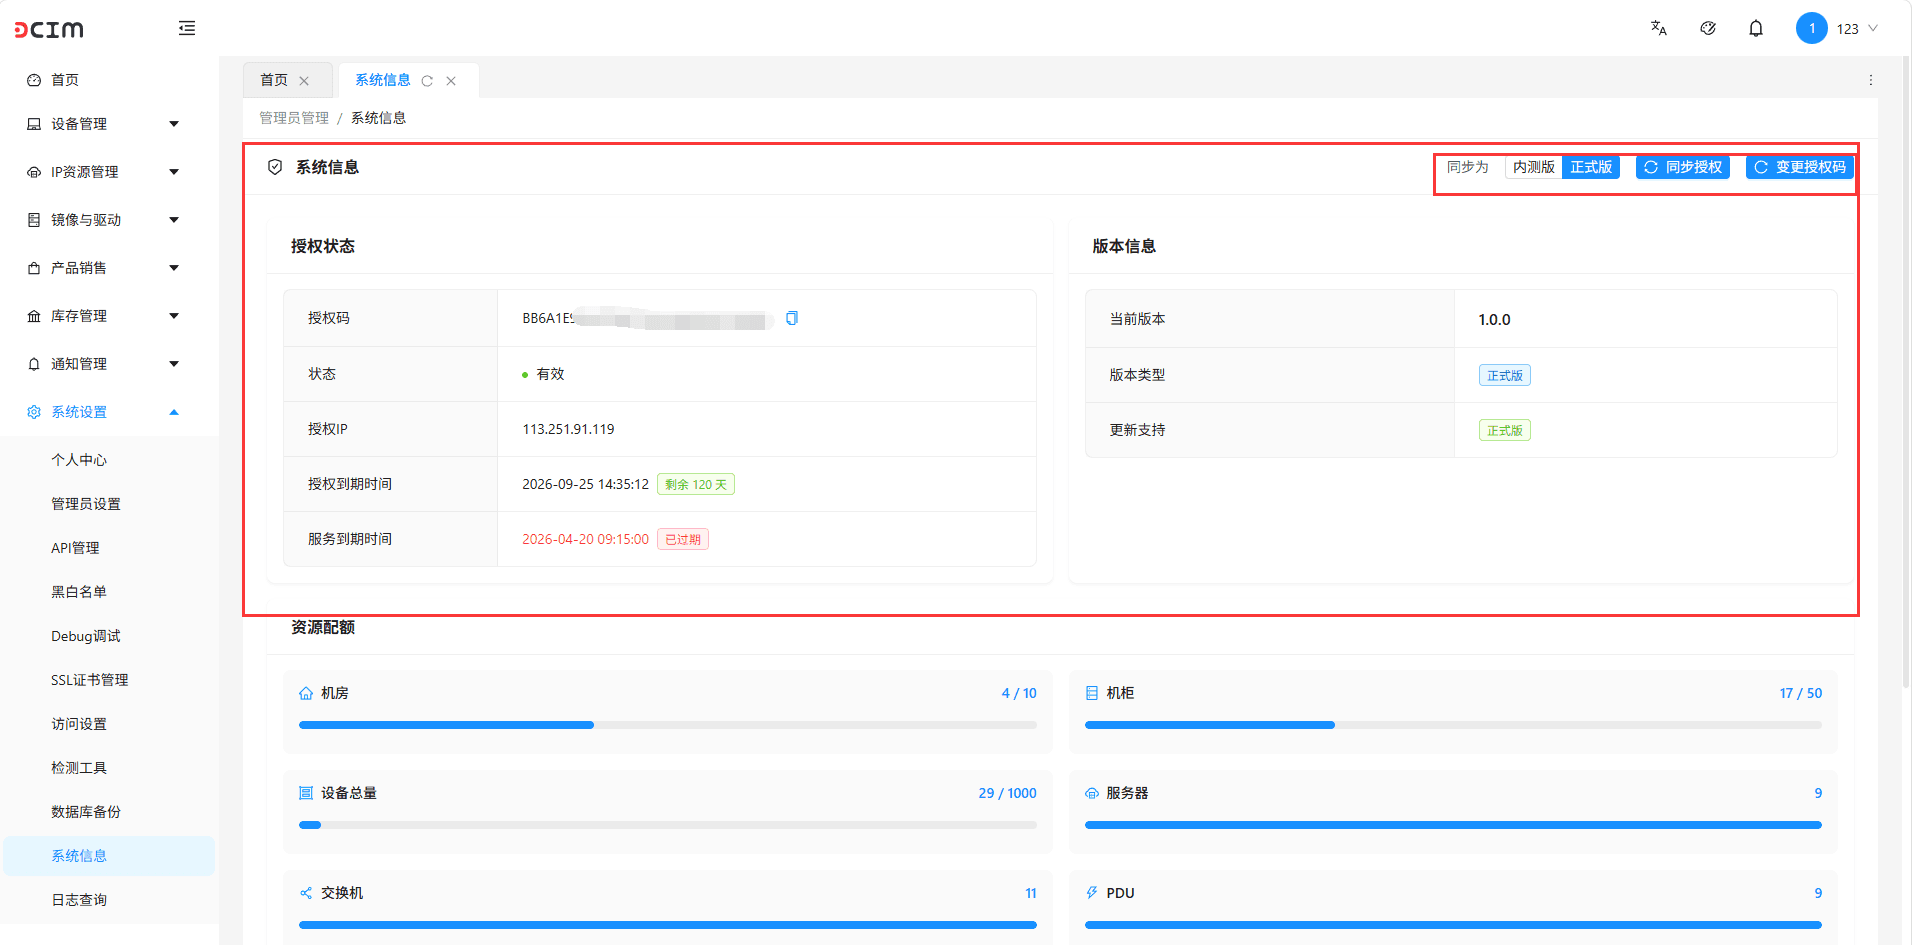1915x945 pixels.
Task: Click the 首页 dashboard icon in sidebar
Action: click(34, 80)
